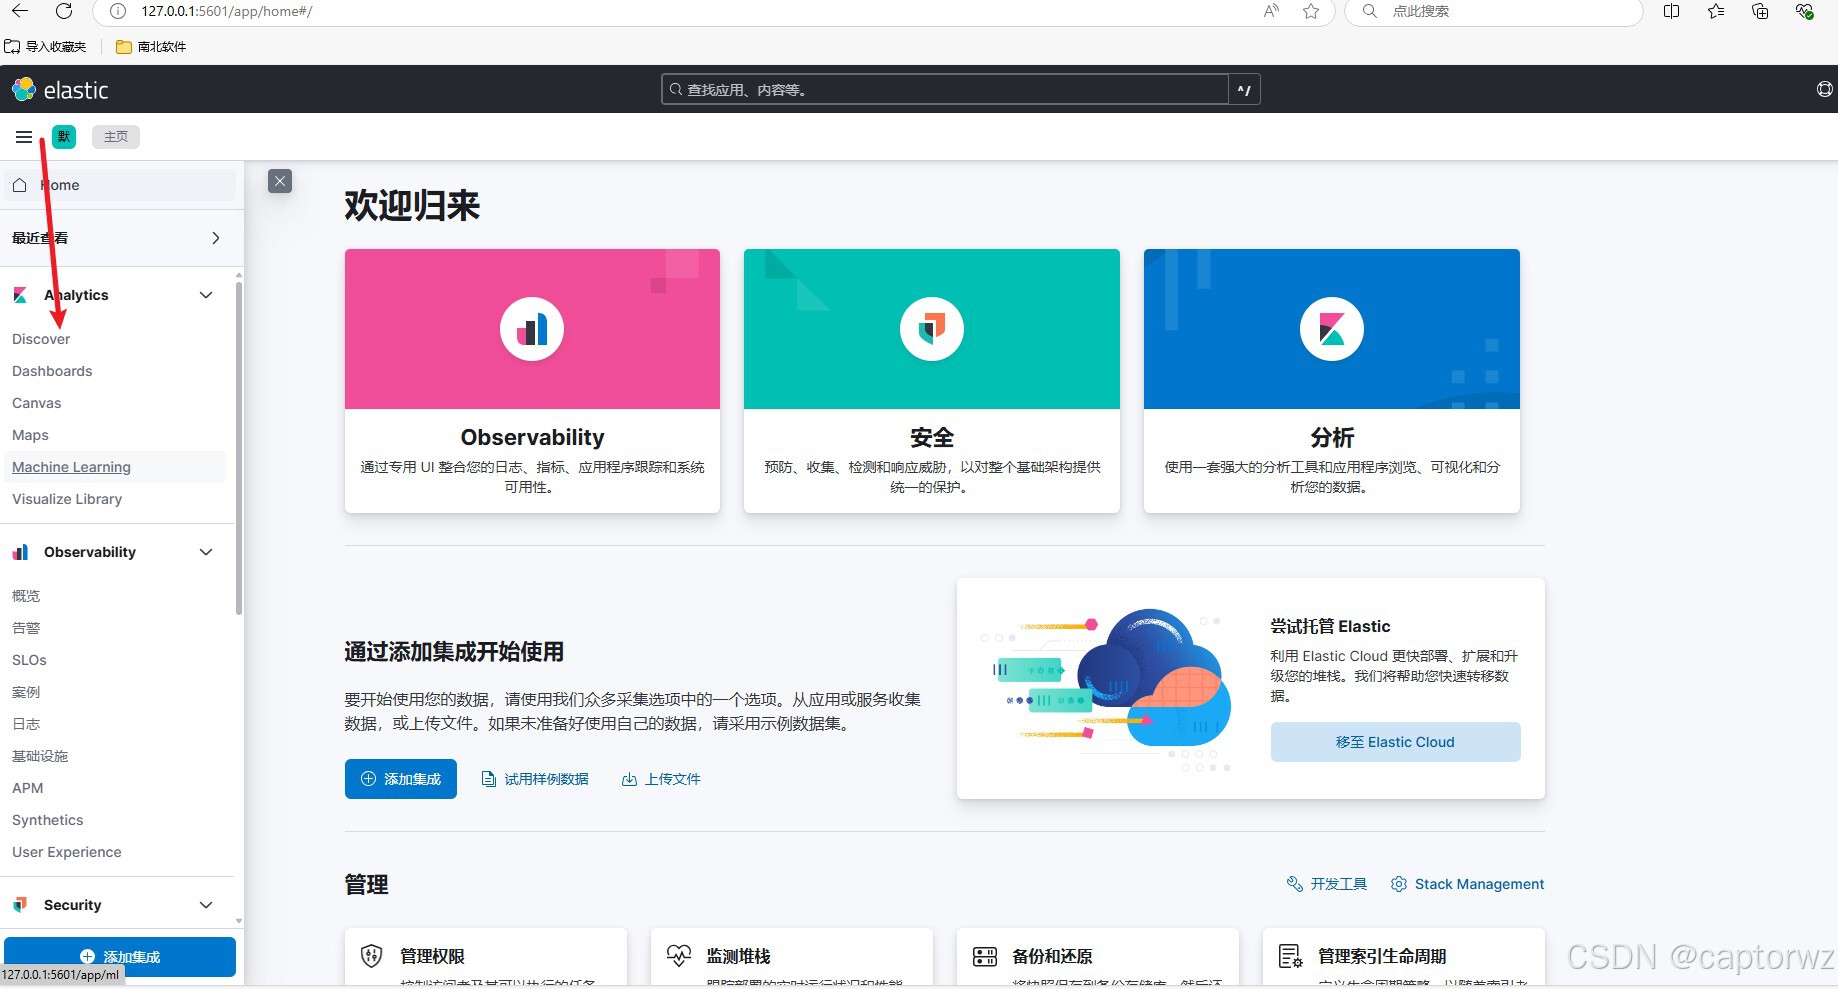Click 试用样例数据 link
Image resolution: width=1838 pixels, height=989 pixels.
535,779
